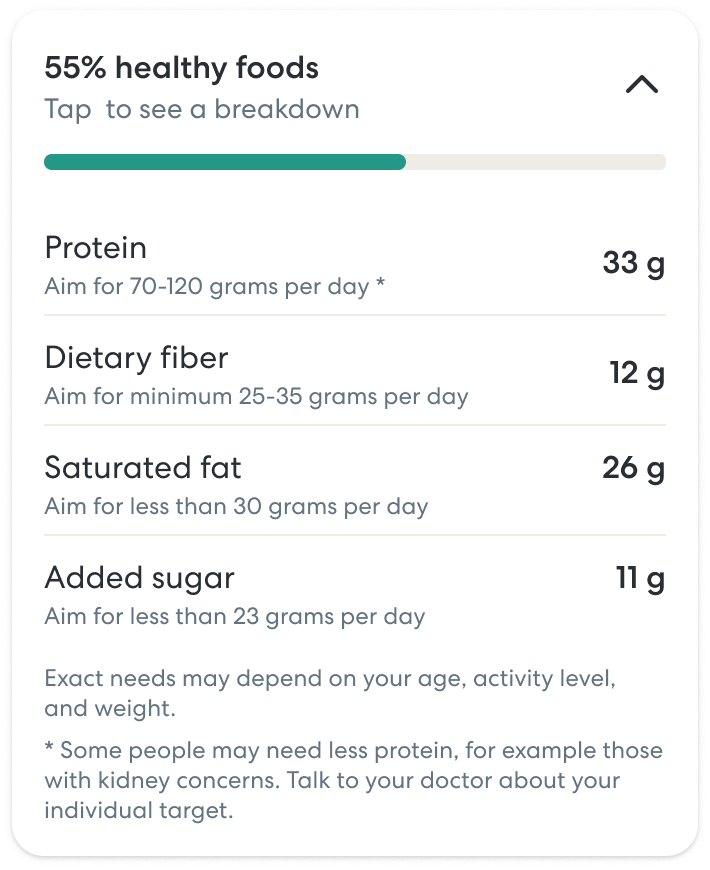710x870 pixels.
Task: Click the '55% healthy foods' heading
Action: click(x=182, y=68)
